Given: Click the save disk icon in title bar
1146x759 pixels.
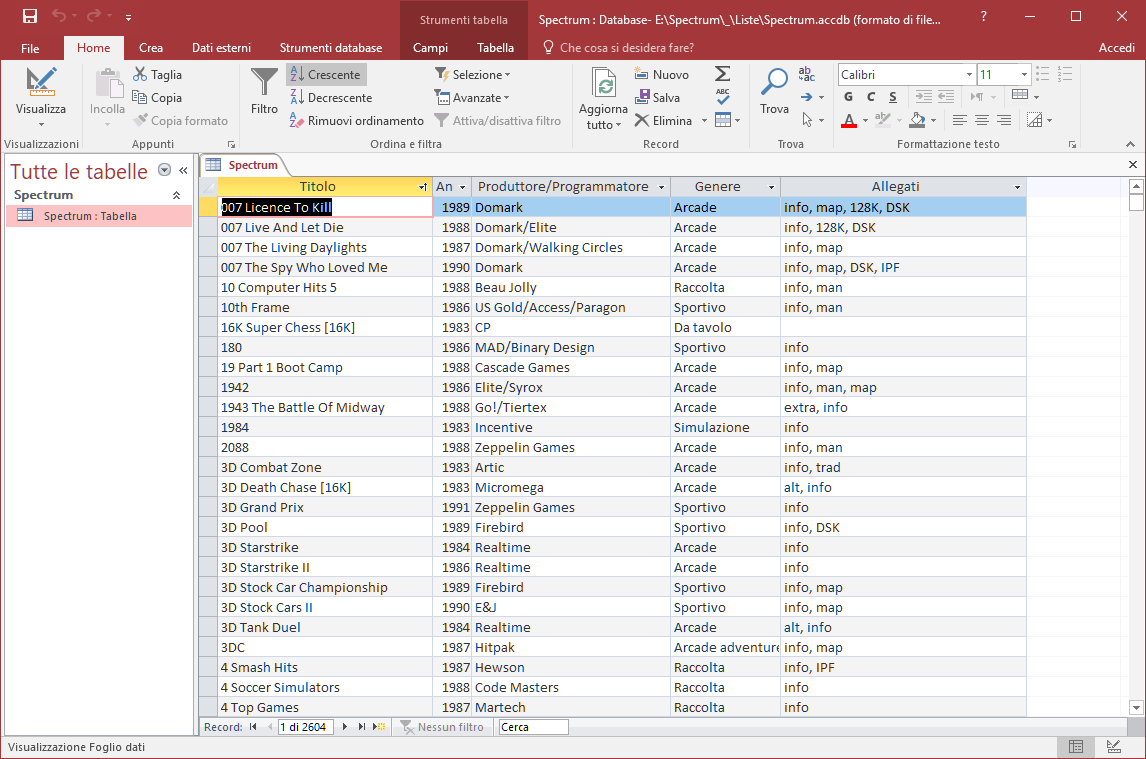Looking at the screenshot, I should coord(30,16).
